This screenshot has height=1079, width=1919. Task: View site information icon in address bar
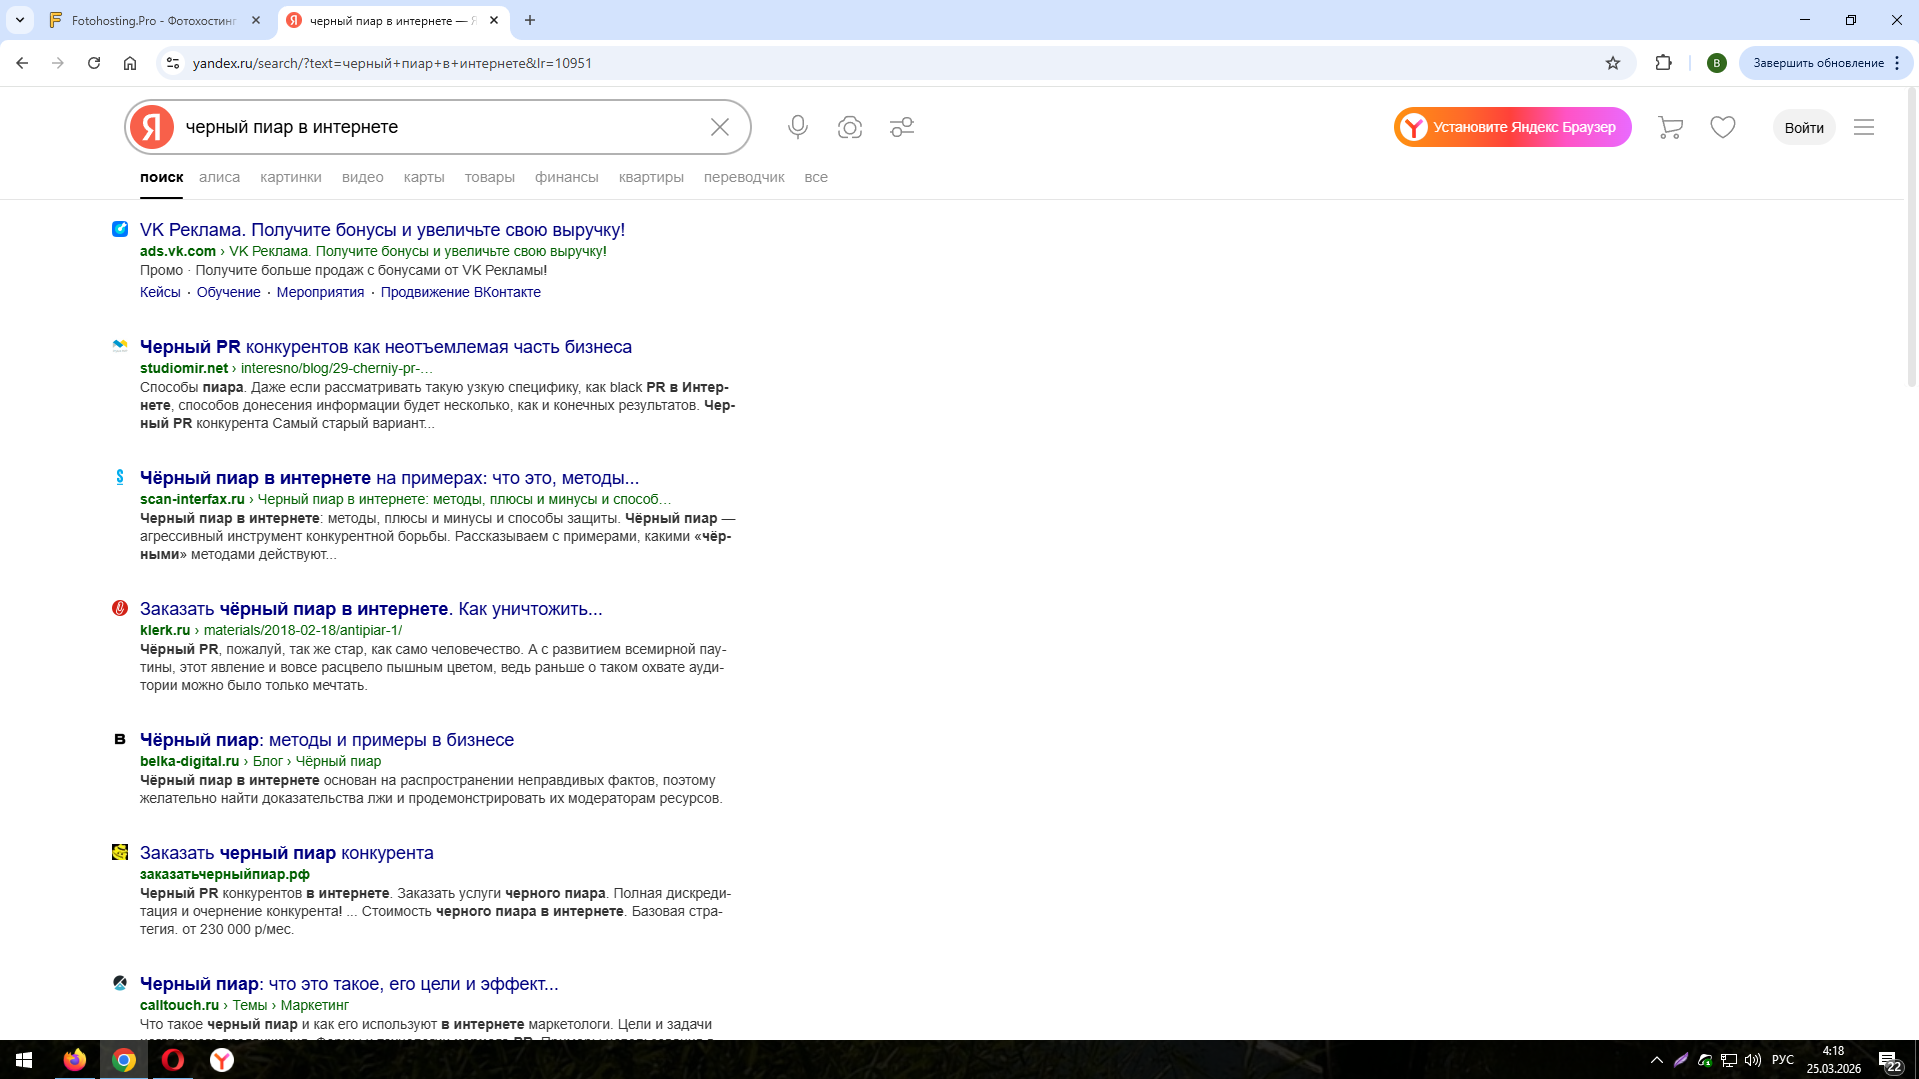(173, 63)
